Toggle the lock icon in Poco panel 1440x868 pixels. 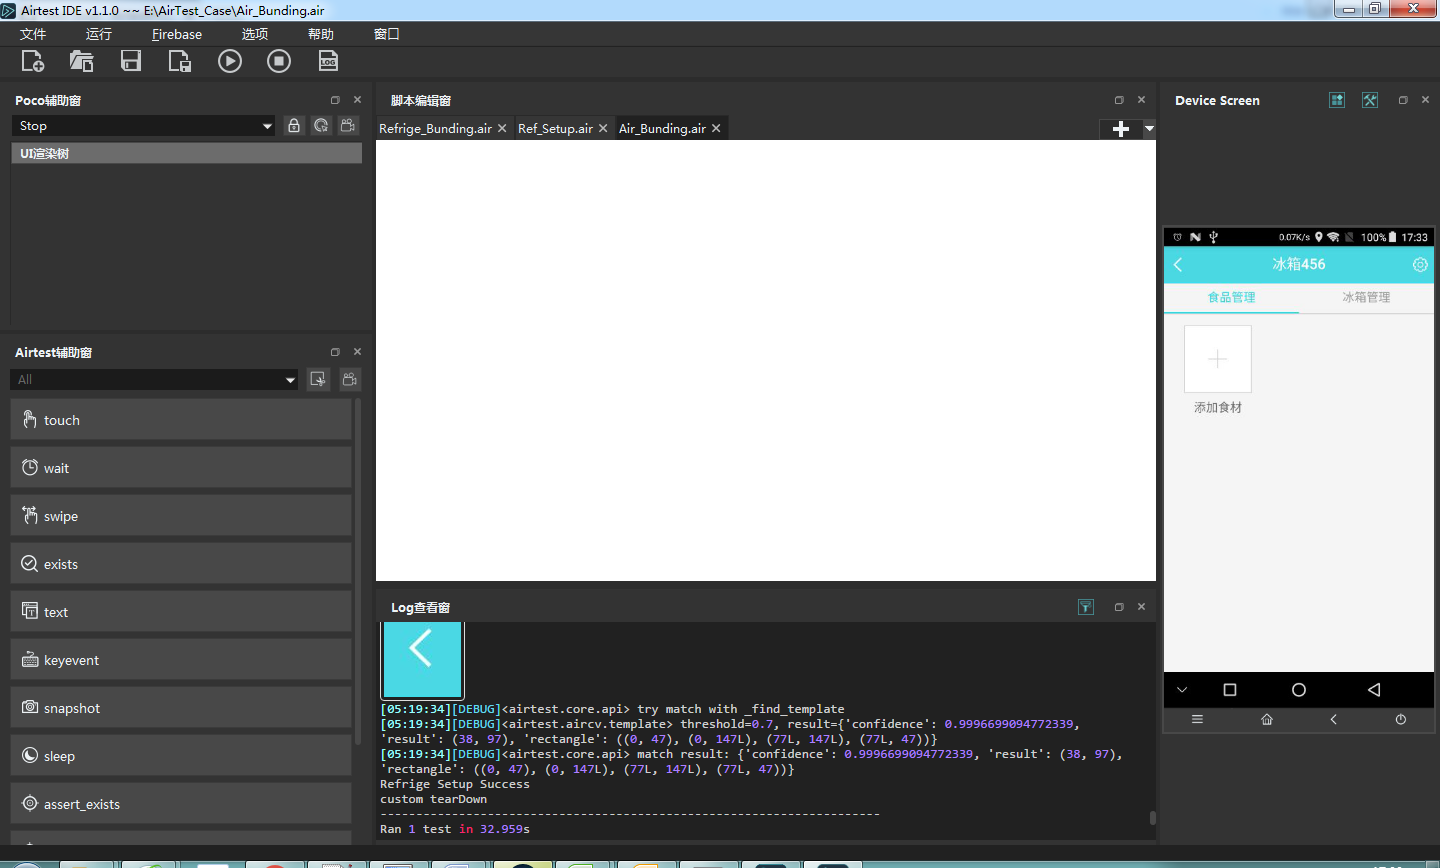pyautogui.click(x=293, y=125)
